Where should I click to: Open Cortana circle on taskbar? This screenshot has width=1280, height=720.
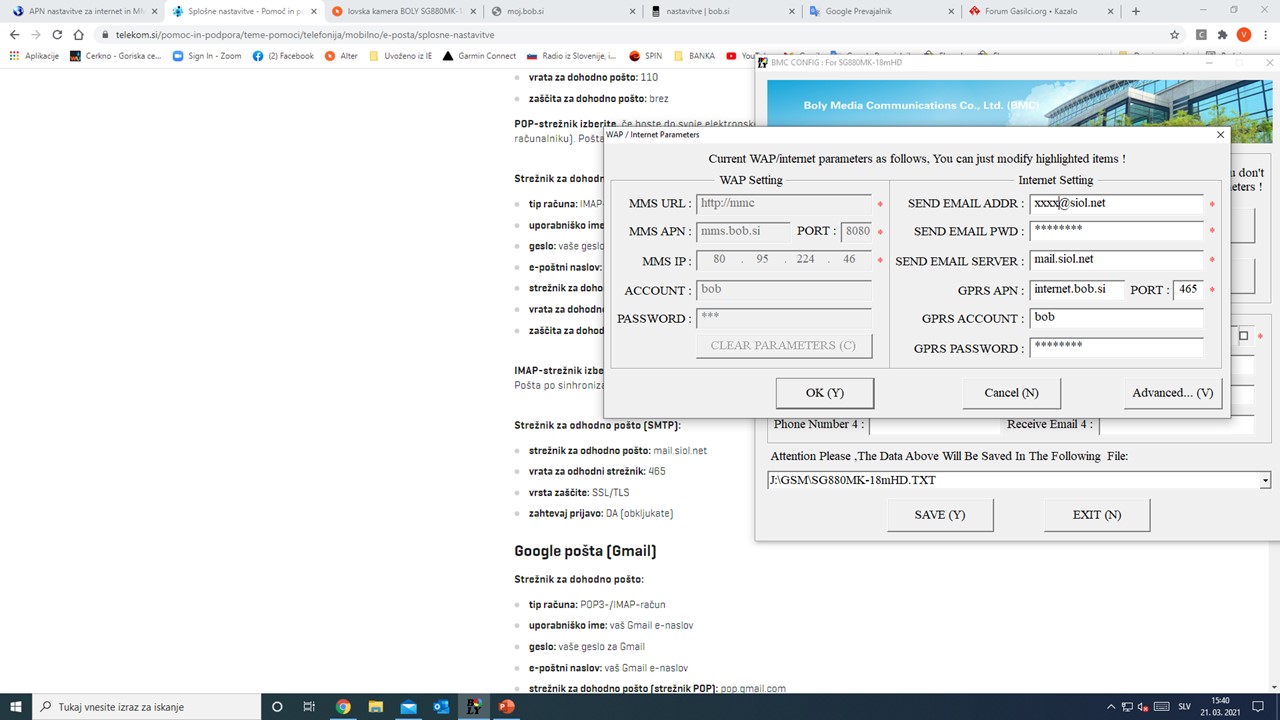click(x=277, y=706)
